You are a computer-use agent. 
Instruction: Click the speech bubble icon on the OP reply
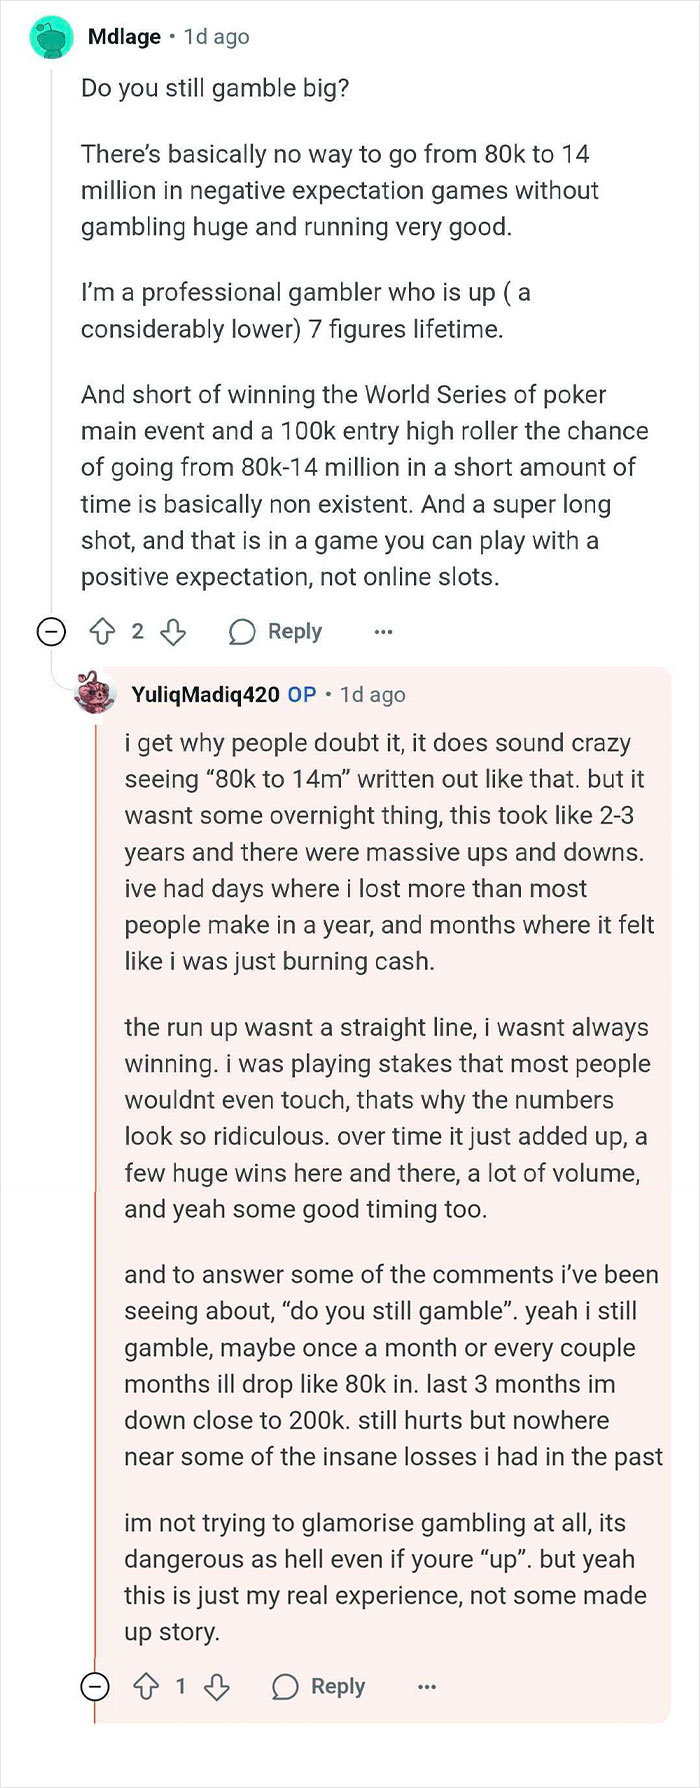tap(286, 1686)
